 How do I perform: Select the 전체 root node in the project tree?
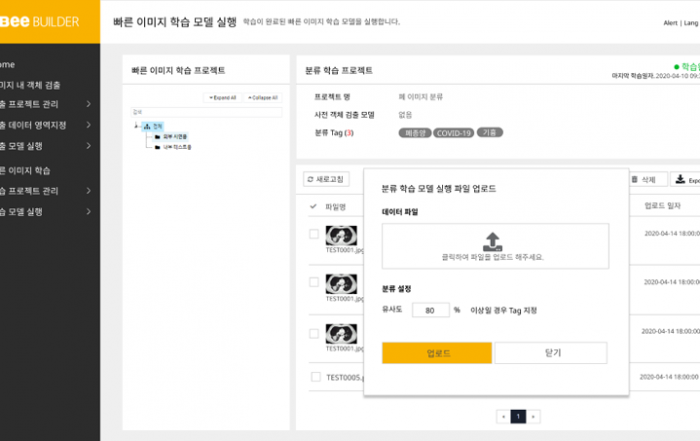153,126
